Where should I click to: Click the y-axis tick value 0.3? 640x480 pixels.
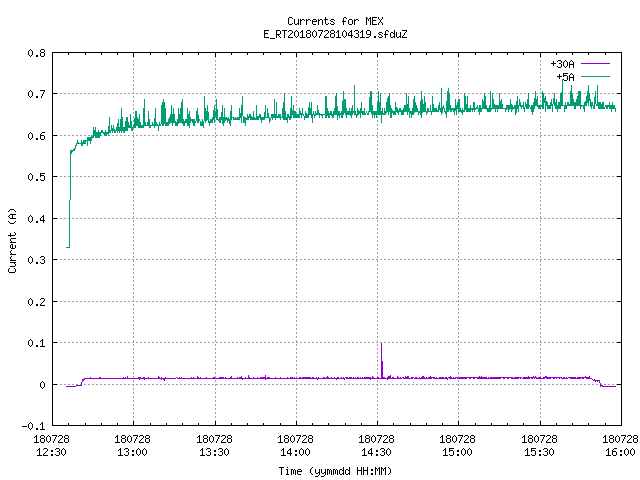36,260
